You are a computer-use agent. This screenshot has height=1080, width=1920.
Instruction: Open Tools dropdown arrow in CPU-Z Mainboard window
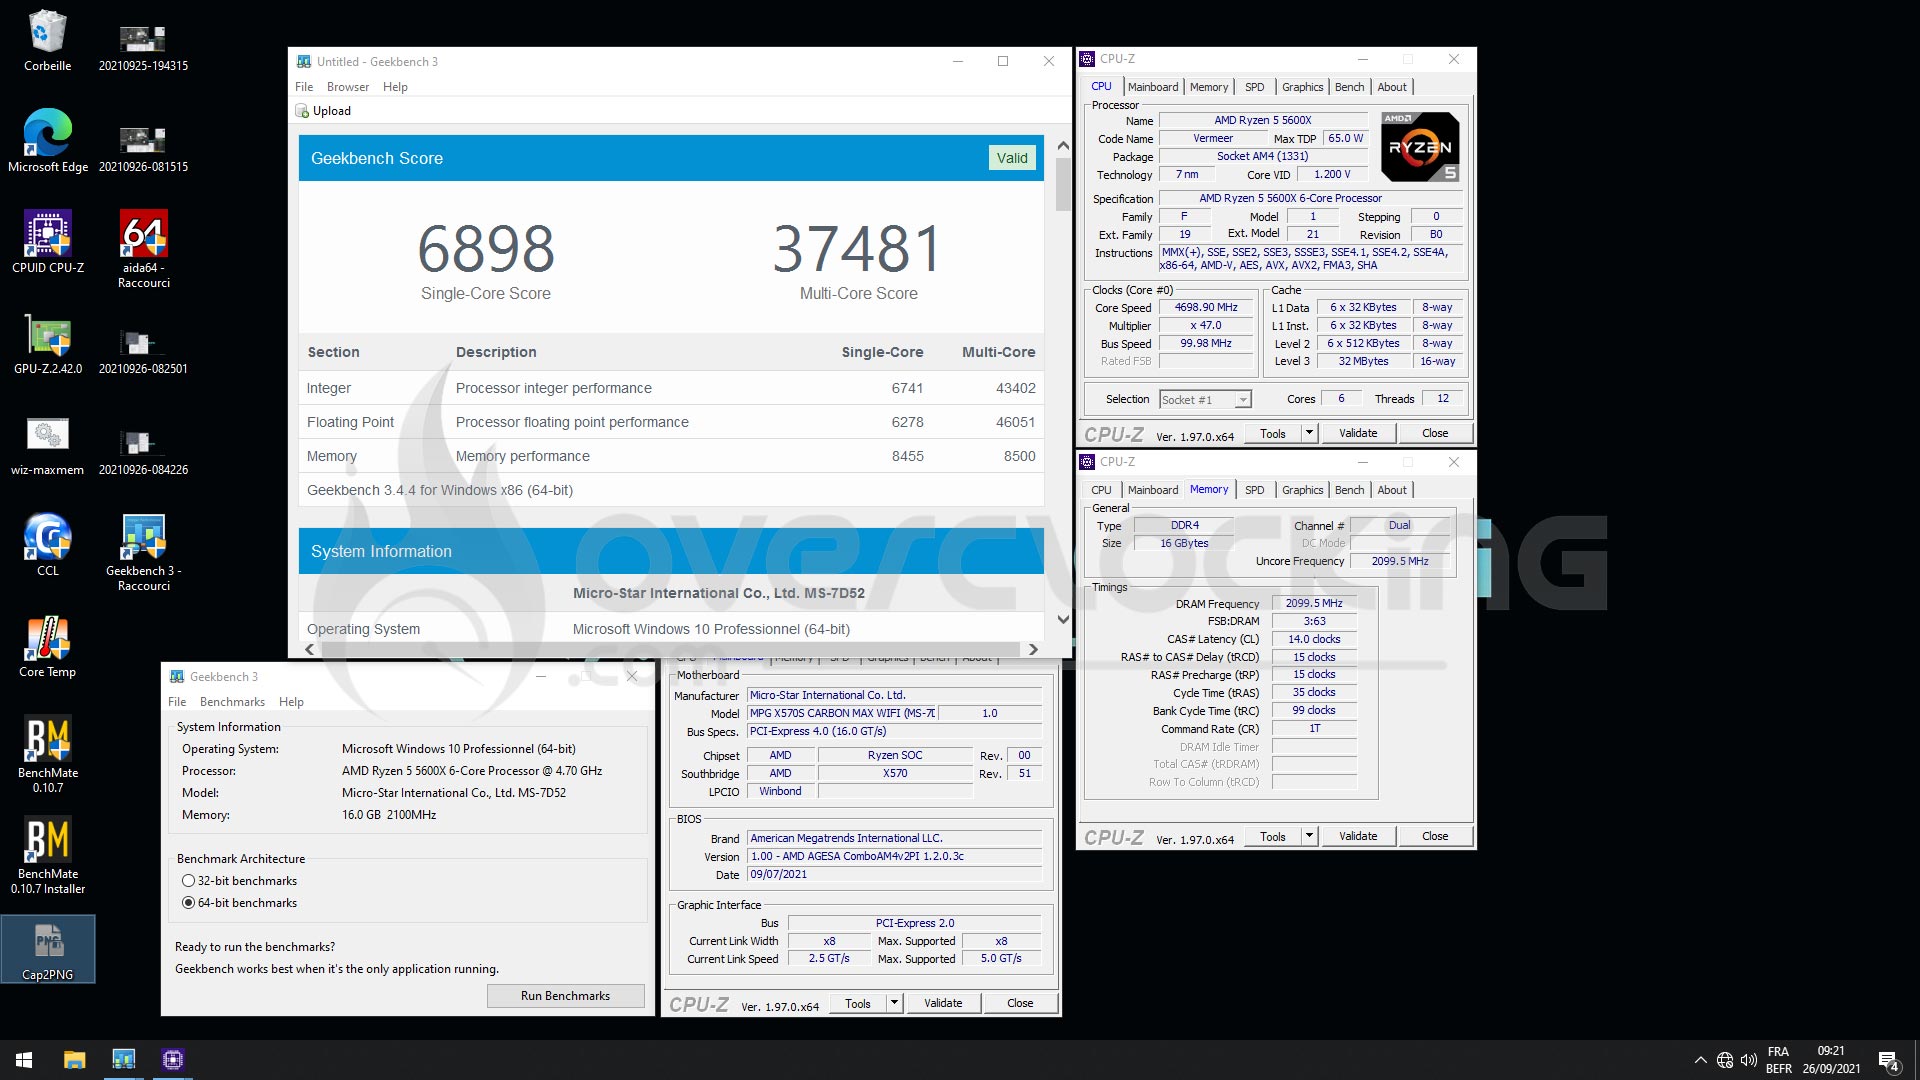(894, 1003)
